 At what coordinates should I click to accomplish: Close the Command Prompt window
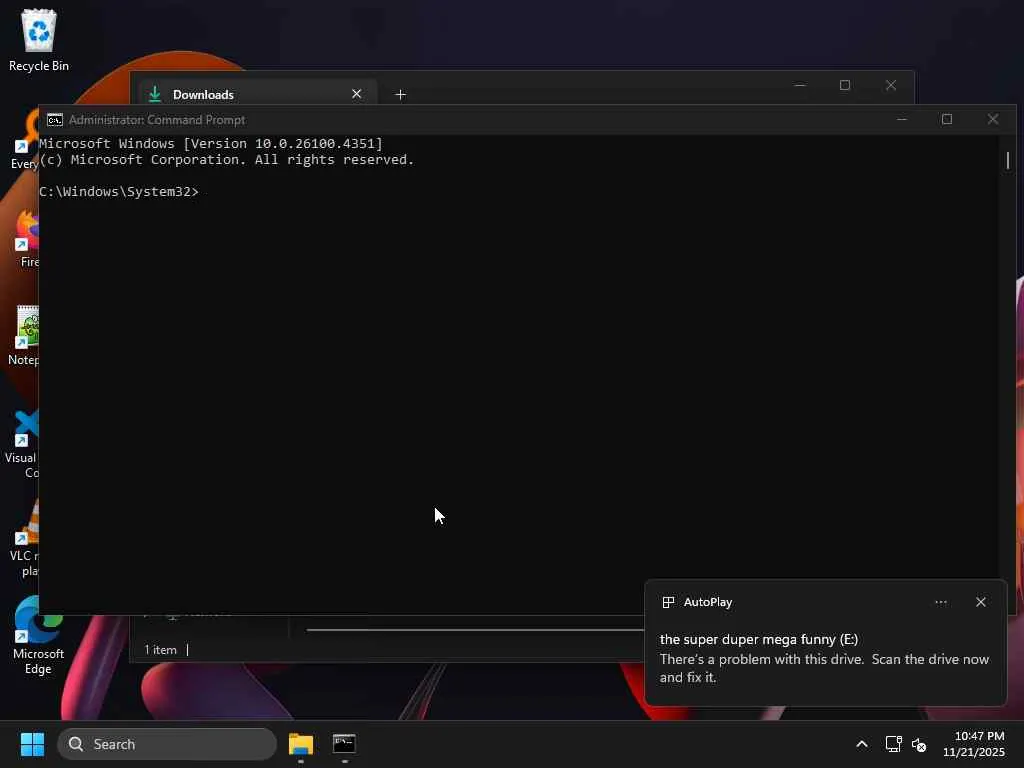coord(993,120)
